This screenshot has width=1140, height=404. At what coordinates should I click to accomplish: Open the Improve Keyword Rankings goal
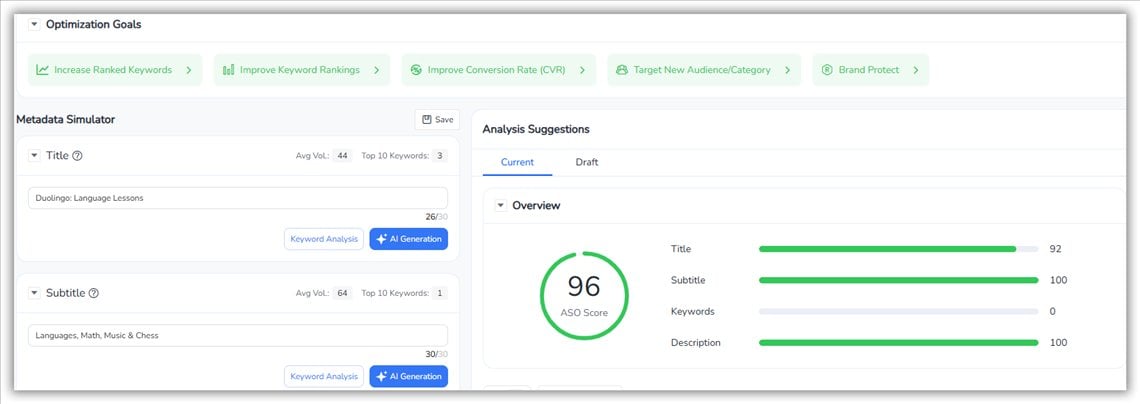302,70
